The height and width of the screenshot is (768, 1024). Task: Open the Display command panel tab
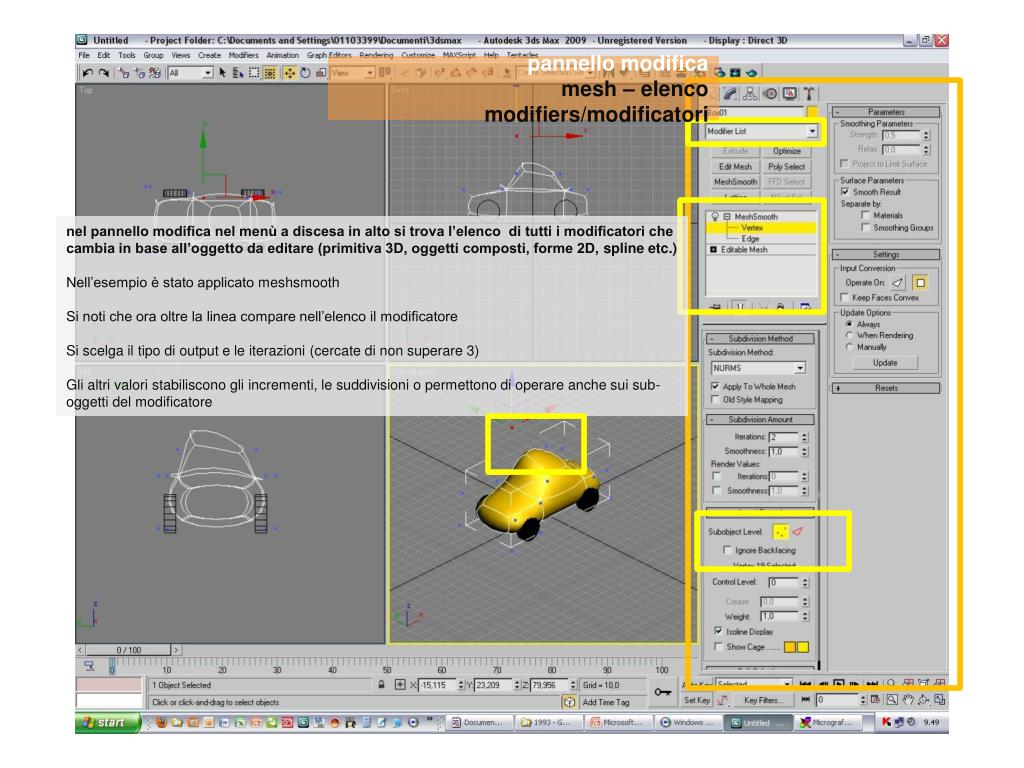[790, 94]
